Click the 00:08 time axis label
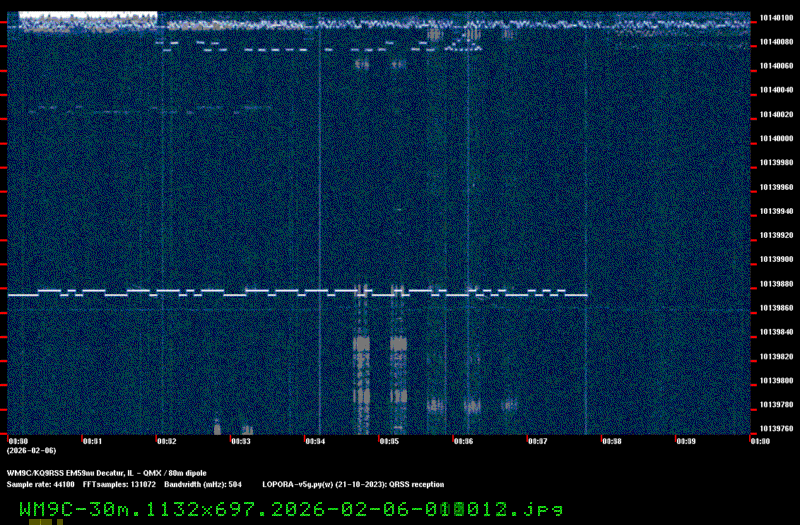The height and width of the screenshot is (525, 800). tap(612, 441)
